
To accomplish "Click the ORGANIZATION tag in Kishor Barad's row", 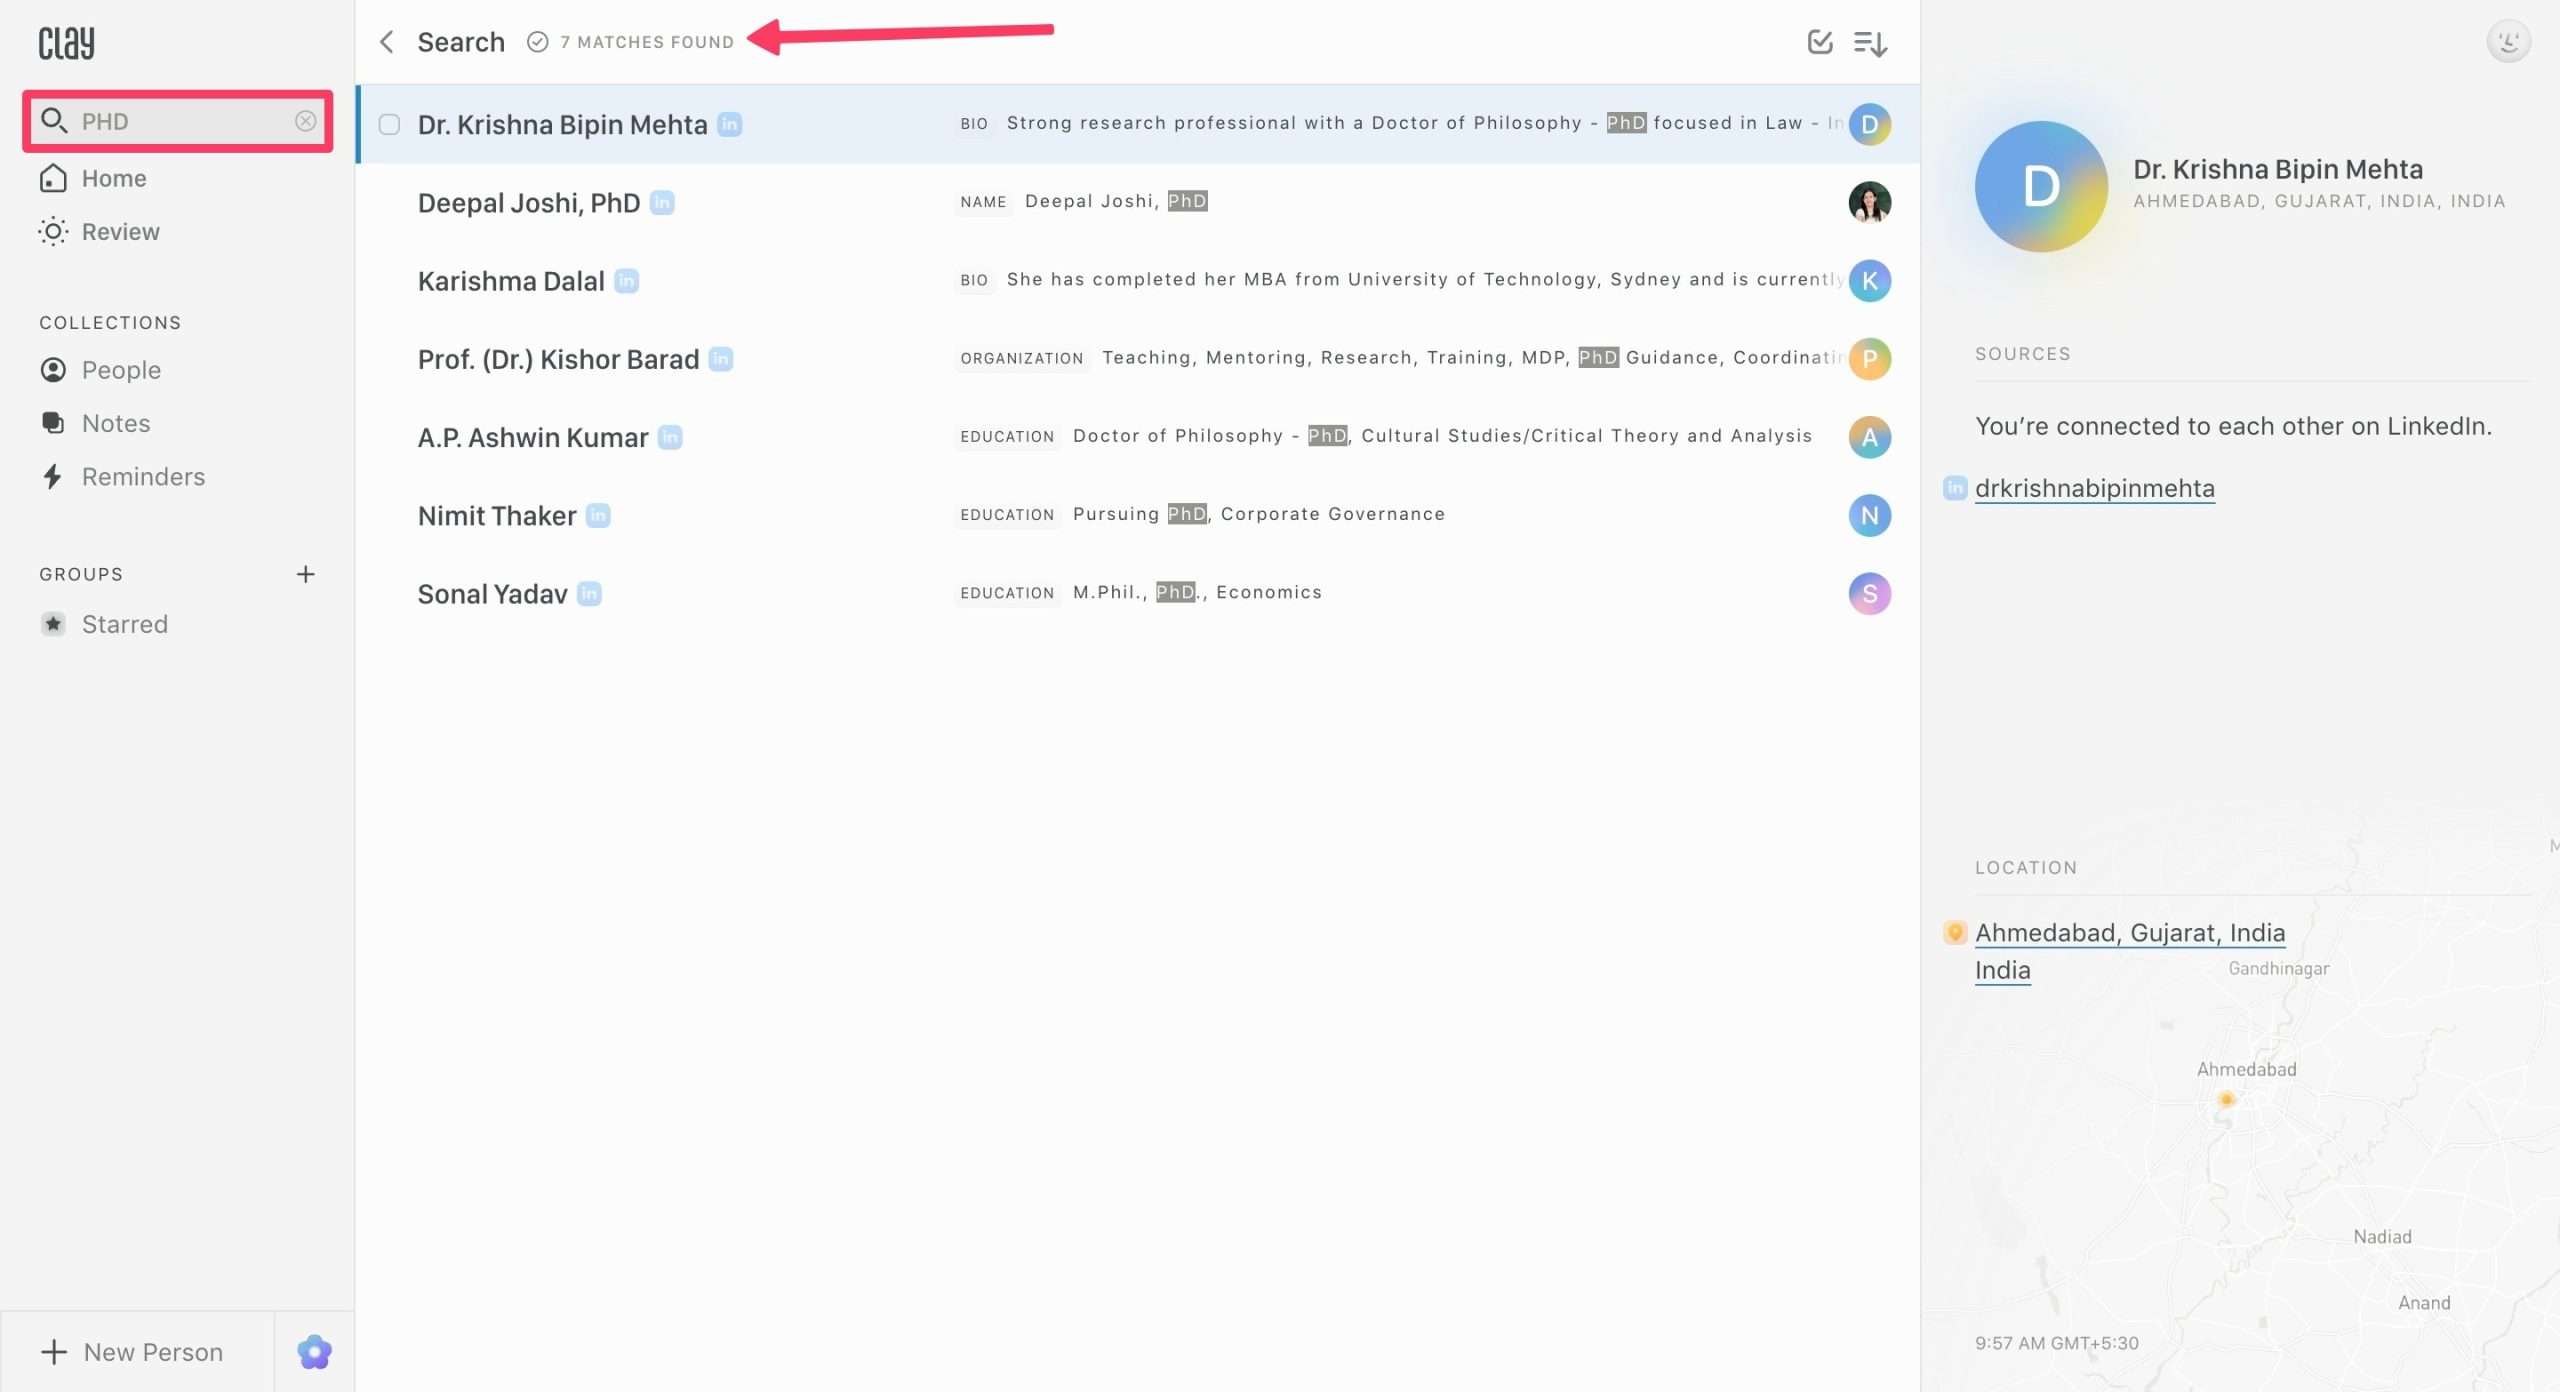I will tap(1021, 358).
